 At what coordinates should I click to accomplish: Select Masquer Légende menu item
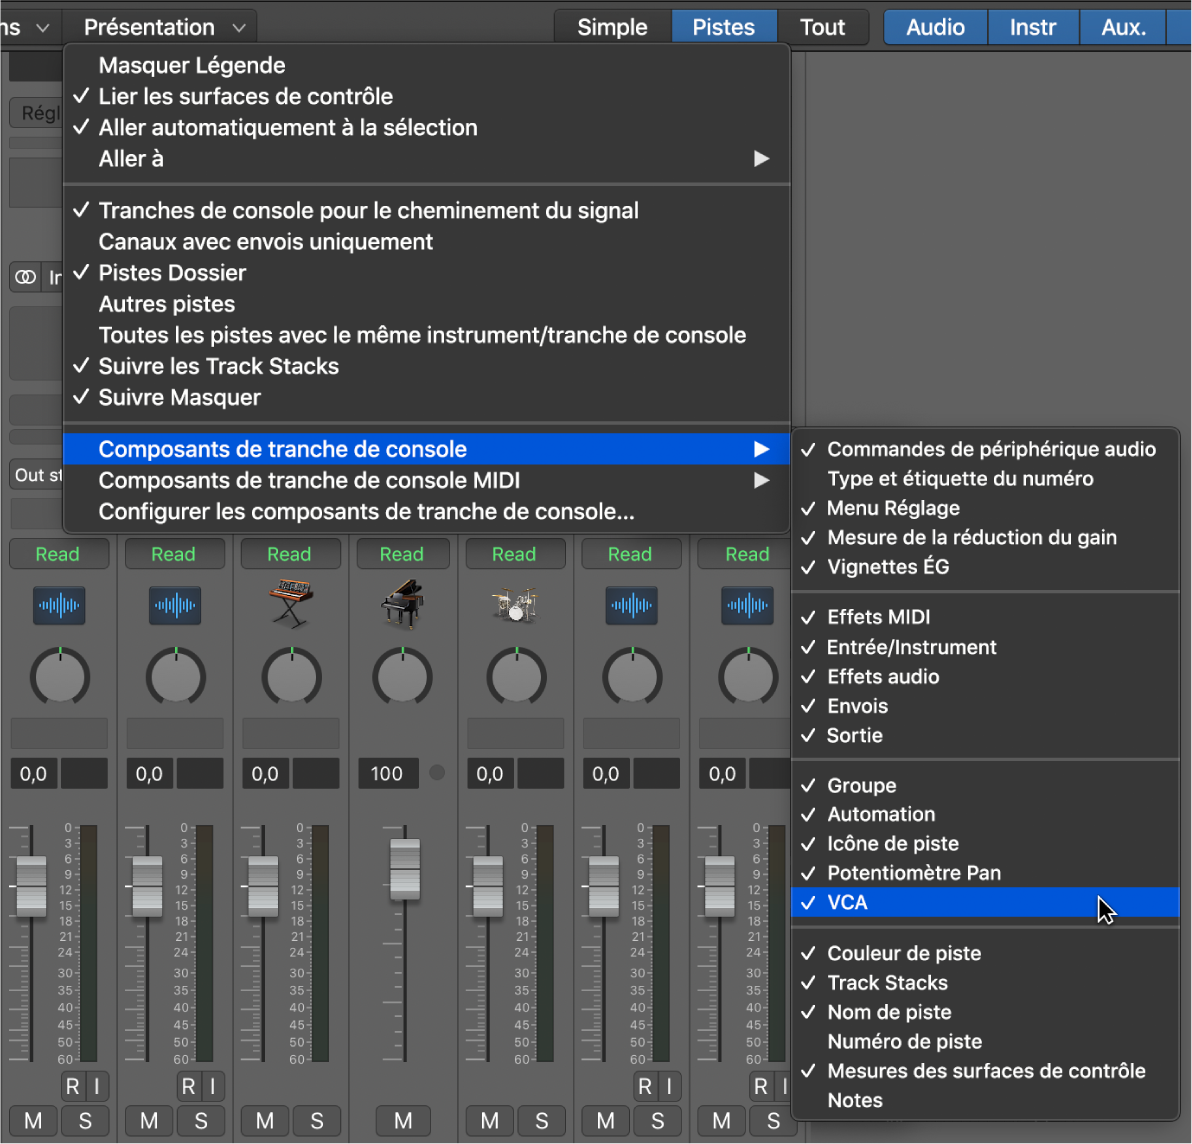pyautogui.click(x=426, y=65)
